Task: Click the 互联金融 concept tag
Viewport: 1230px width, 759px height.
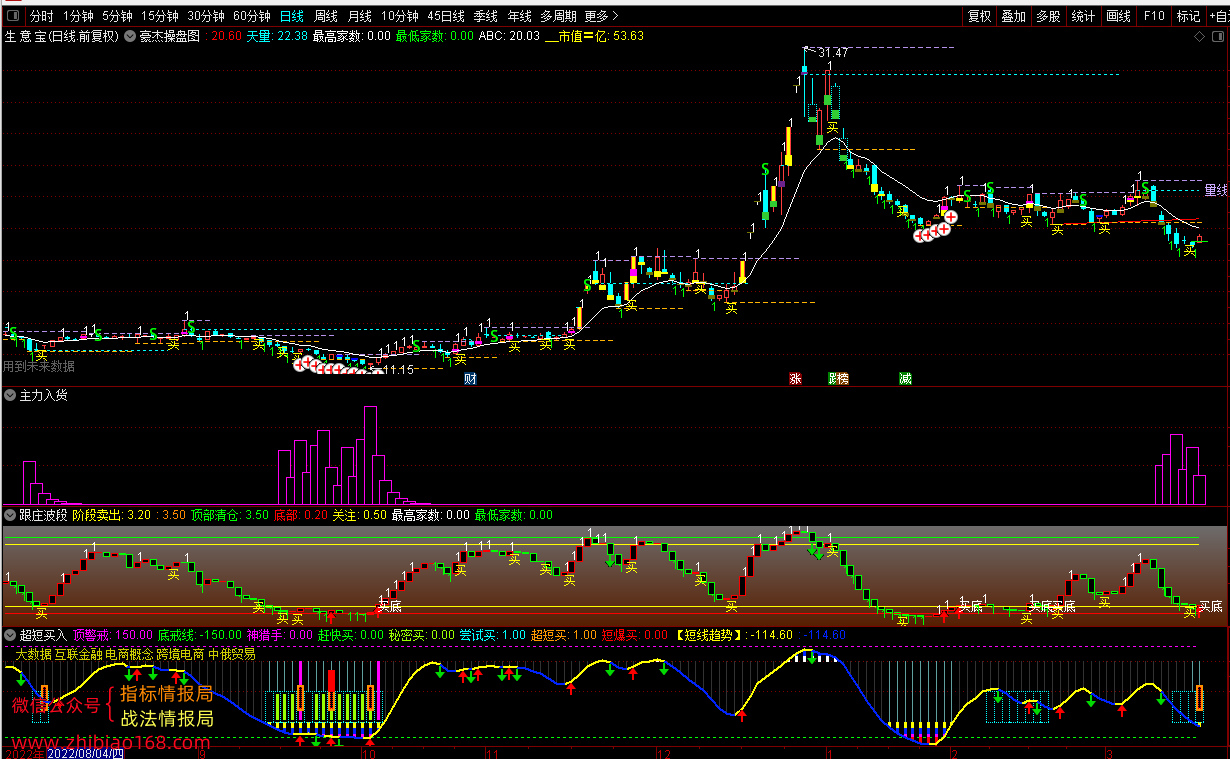Action: pyautogui.click(x=78, y=654)
